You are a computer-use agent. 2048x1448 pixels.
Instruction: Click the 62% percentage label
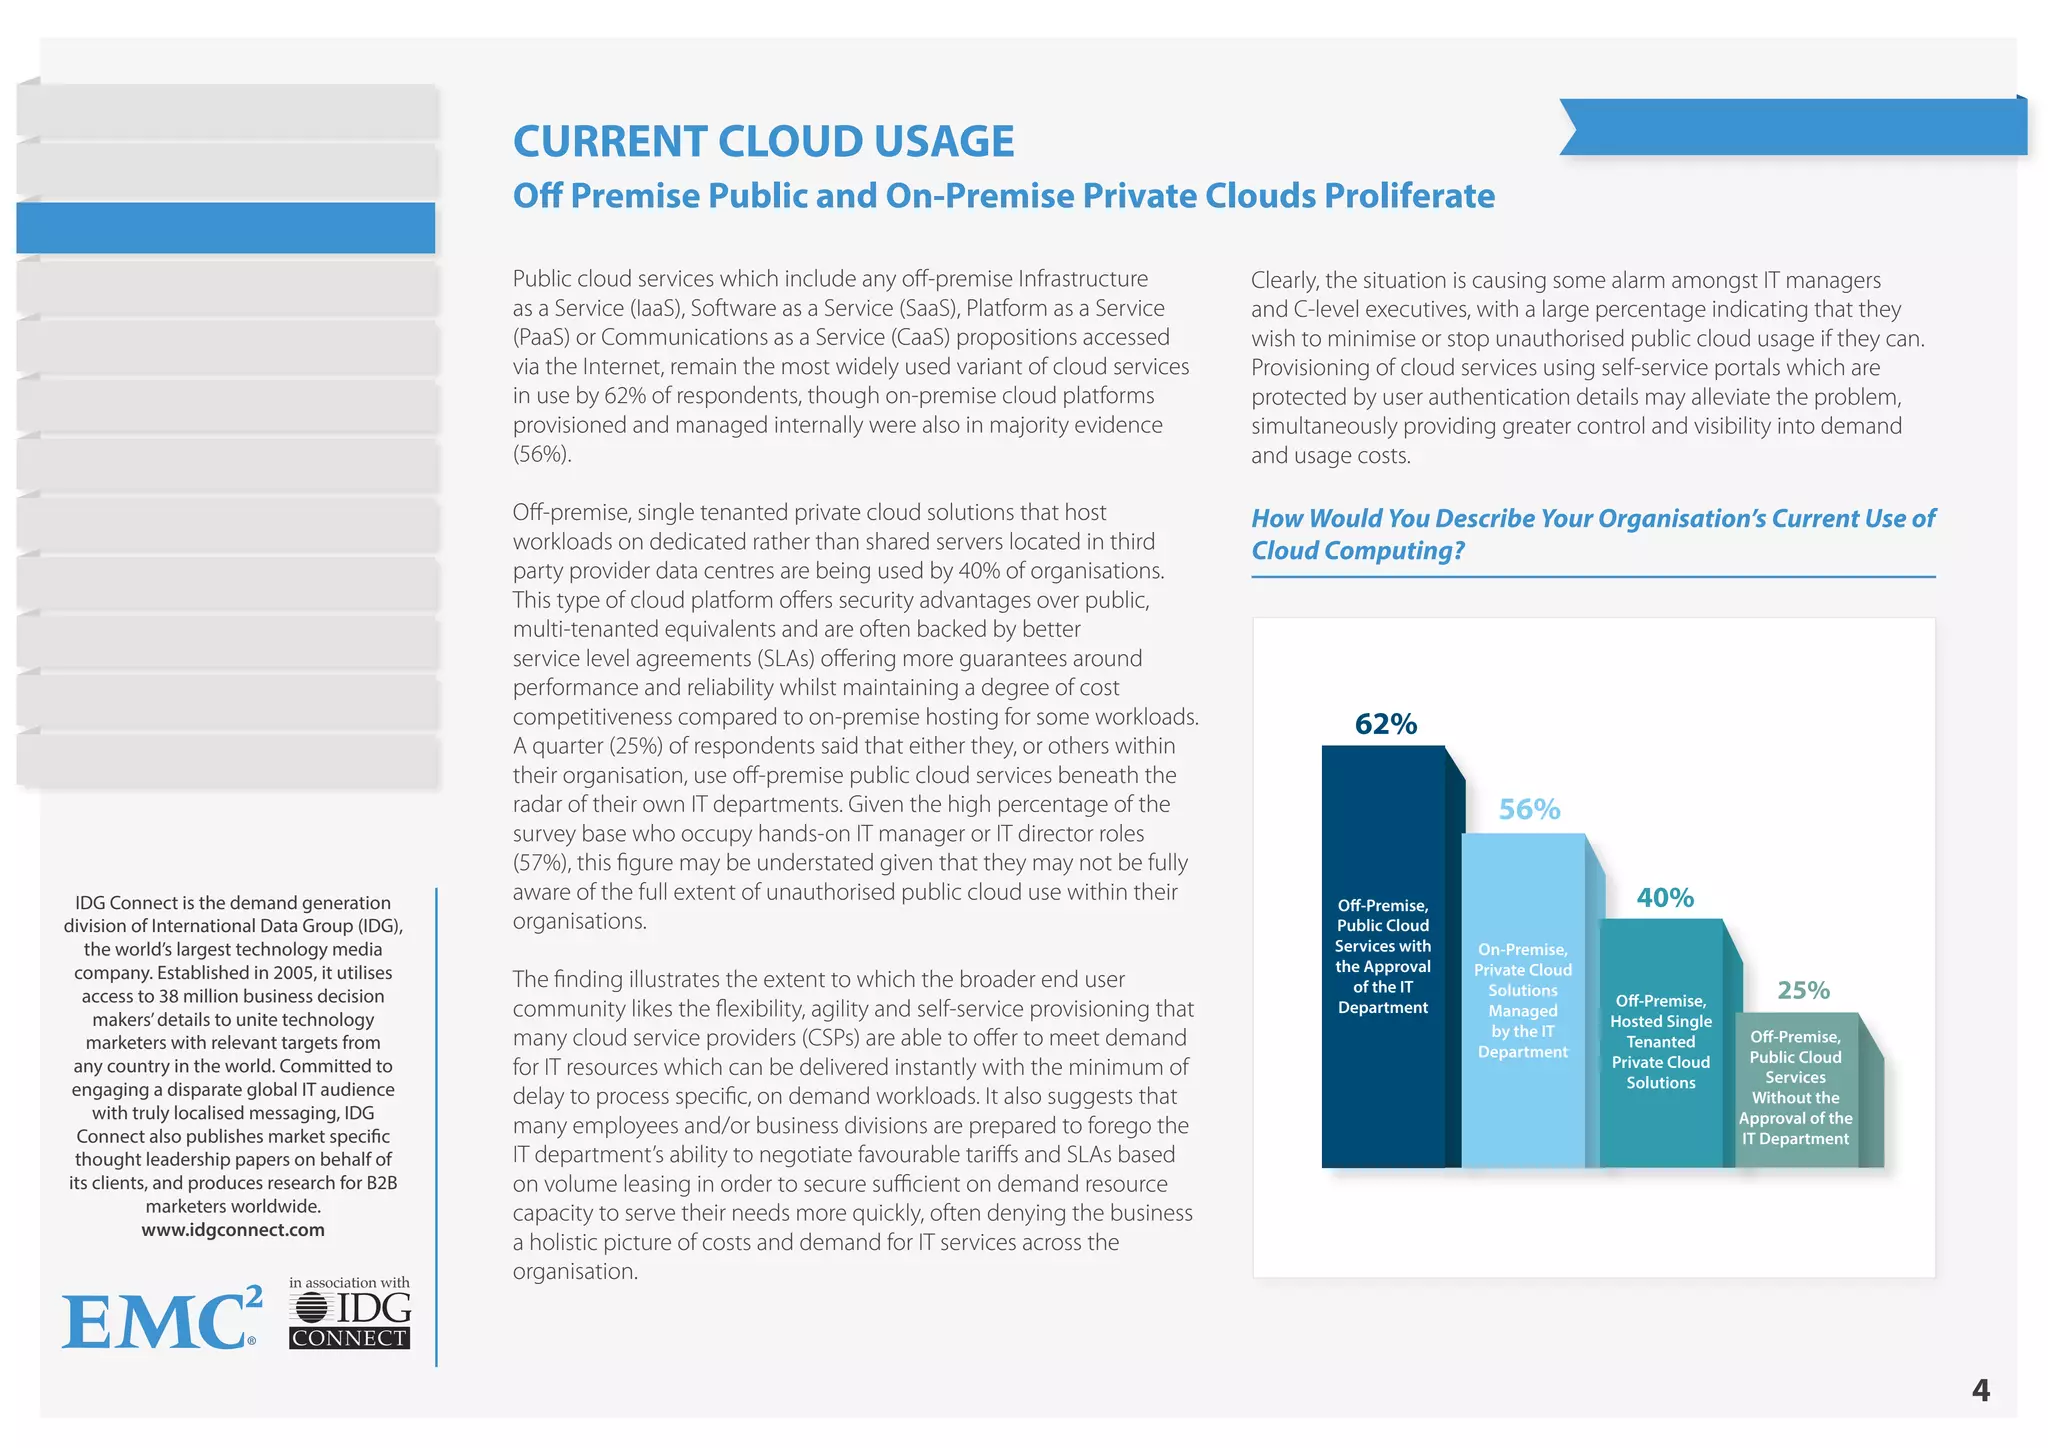[1385, 724]
